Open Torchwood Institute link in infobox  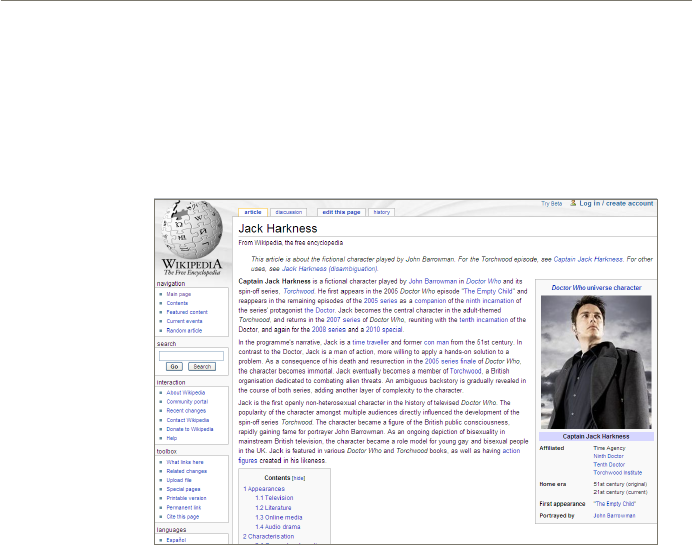tap(618, 473)
